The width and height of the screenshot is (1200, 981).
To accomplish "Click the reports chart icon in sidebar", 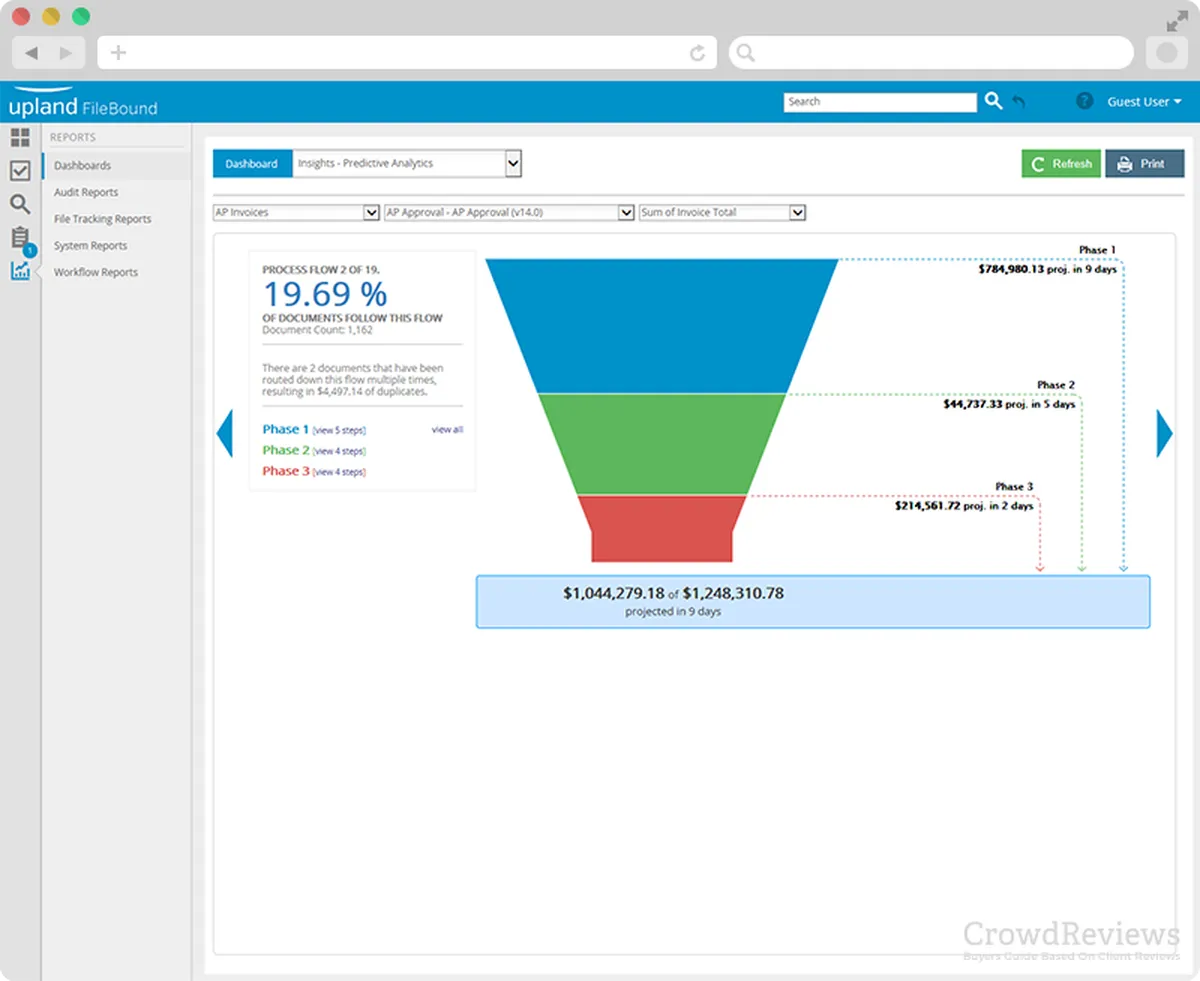I will click(20, 271).
